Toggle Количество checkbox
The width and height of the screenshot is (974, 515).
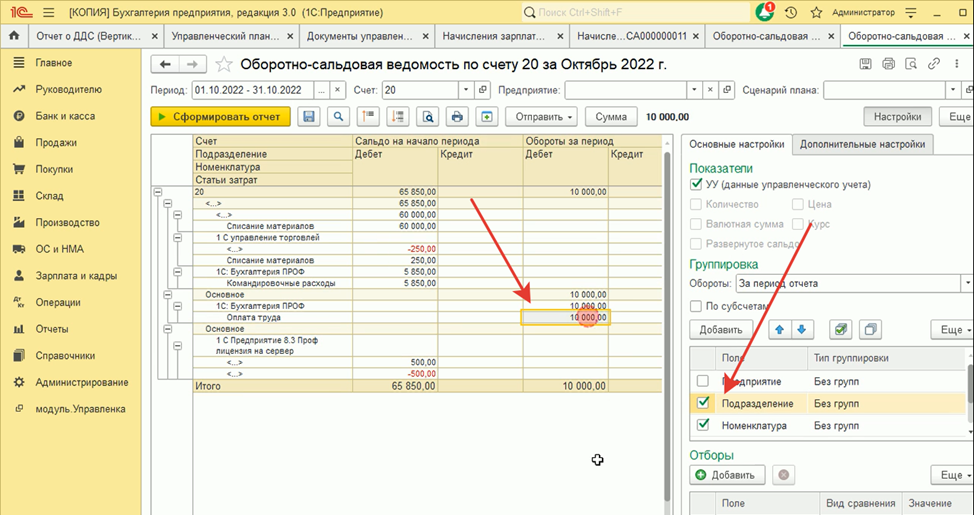tap(696, 204)
